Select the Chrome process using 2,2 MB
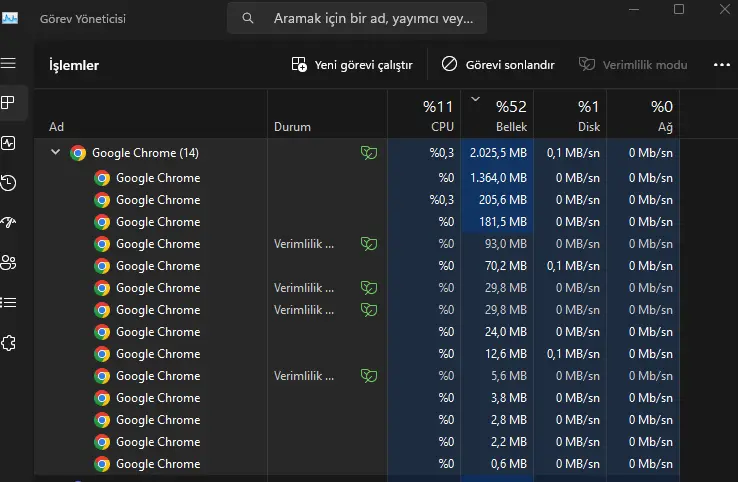Screen dimensions: 738x482 click(357, 442)
